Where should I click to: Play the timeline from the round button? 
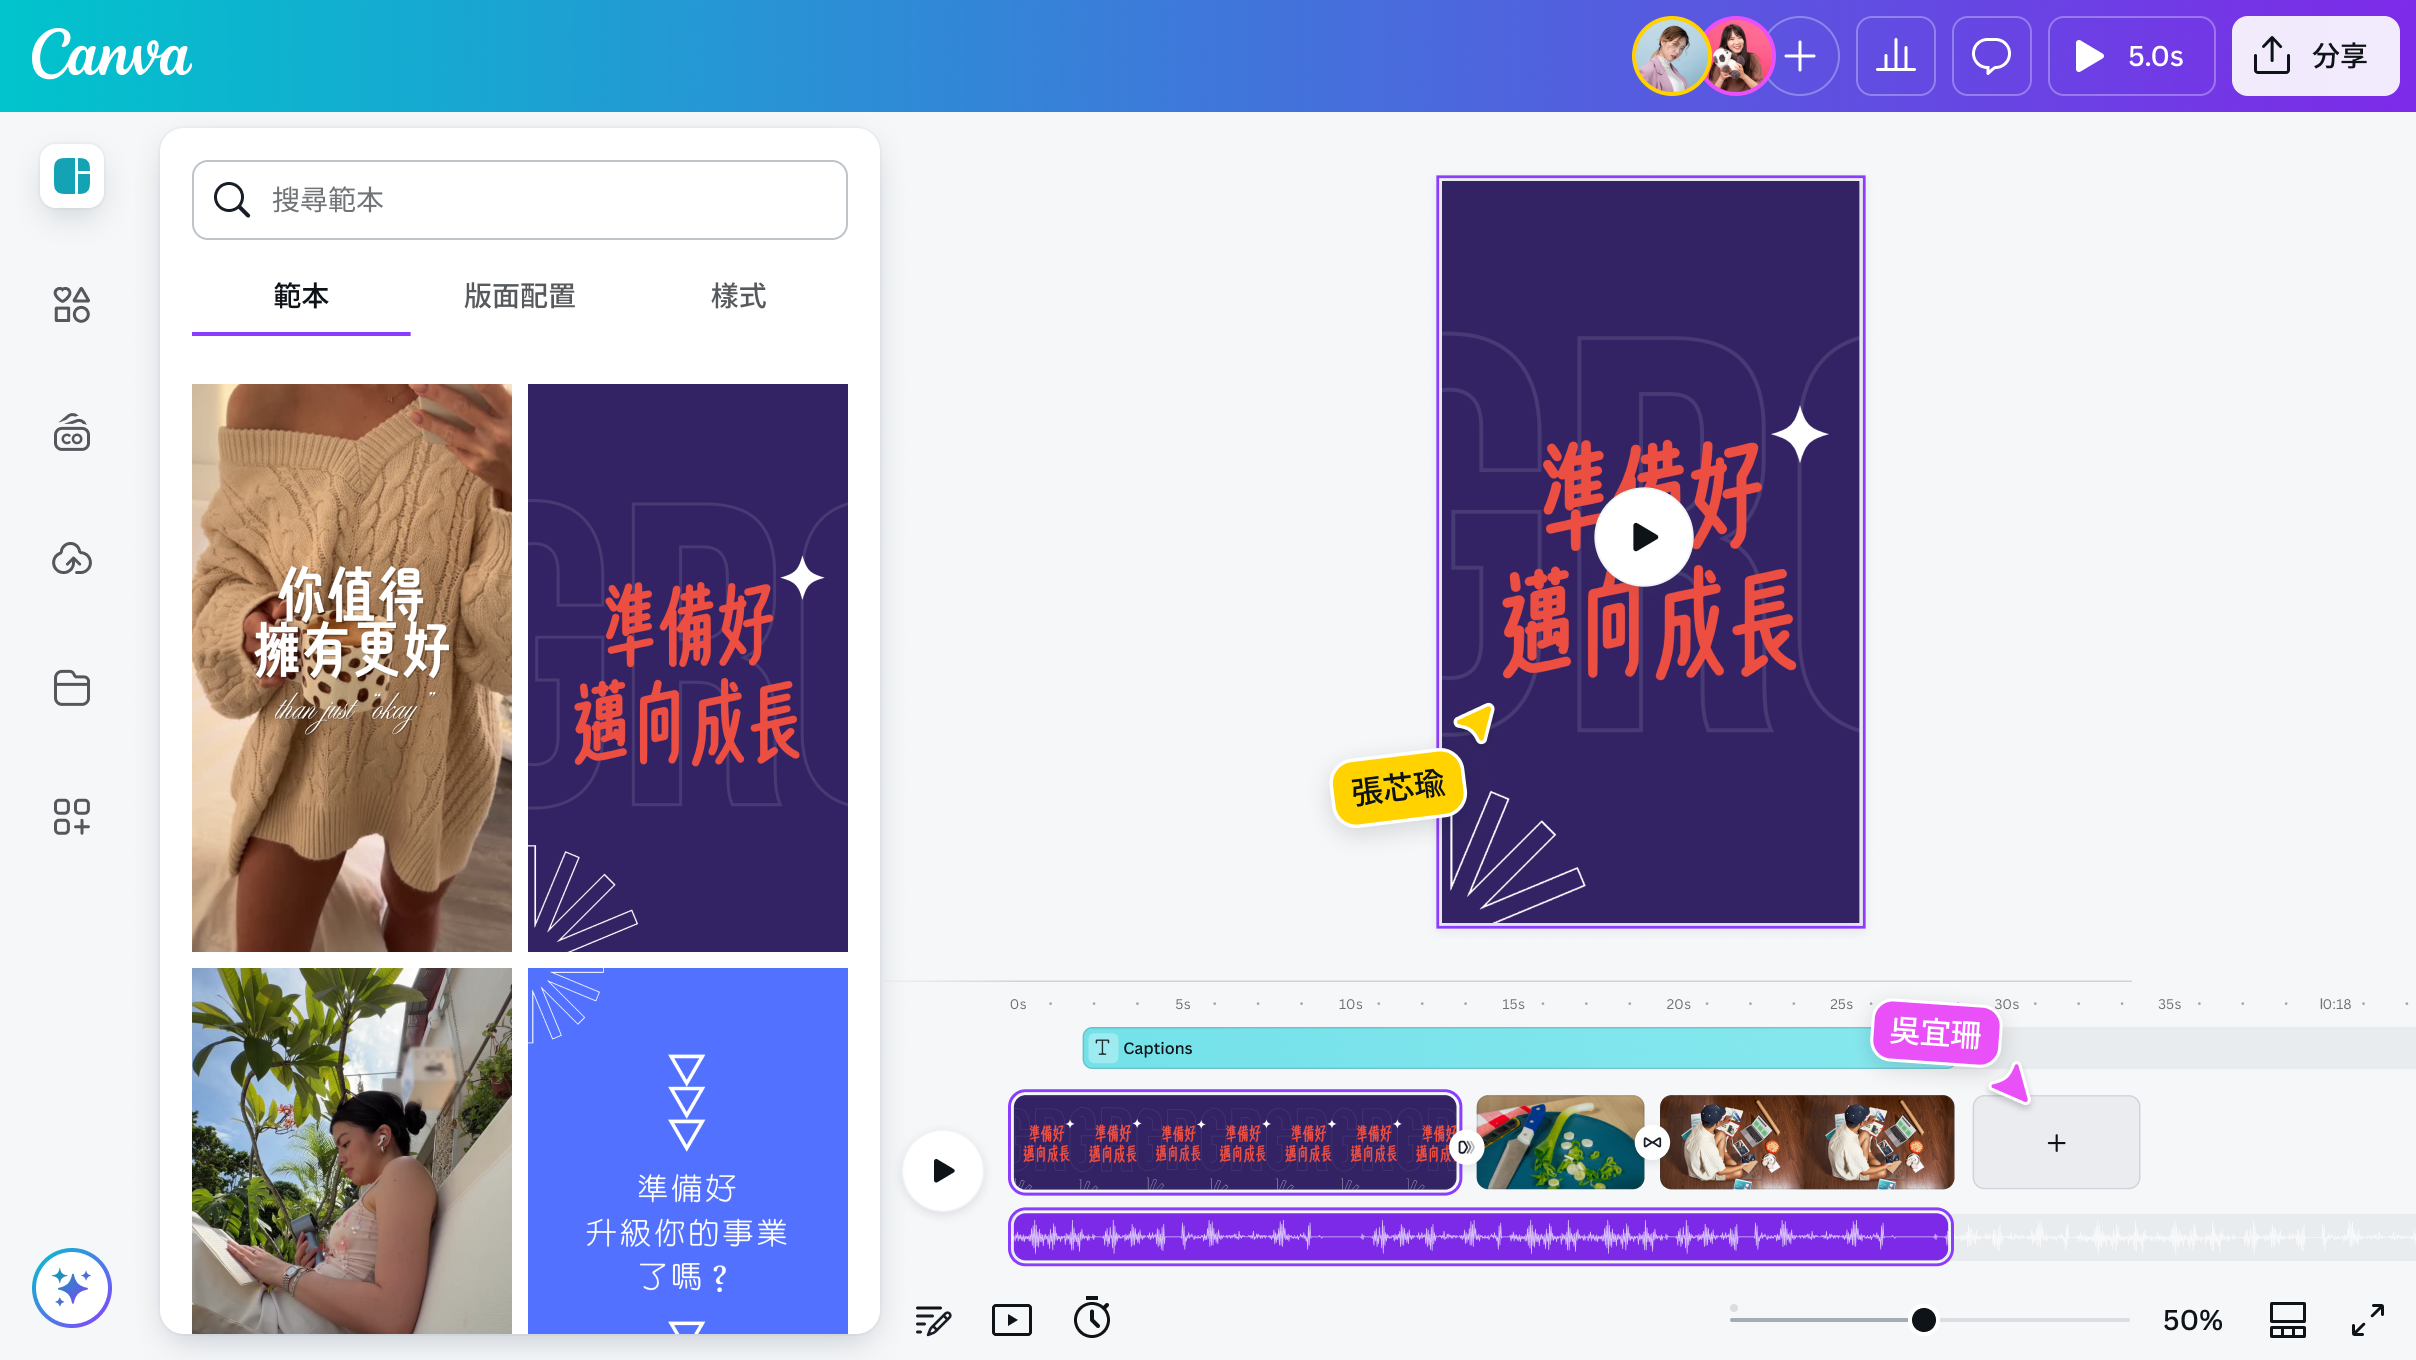(943, 1170)
